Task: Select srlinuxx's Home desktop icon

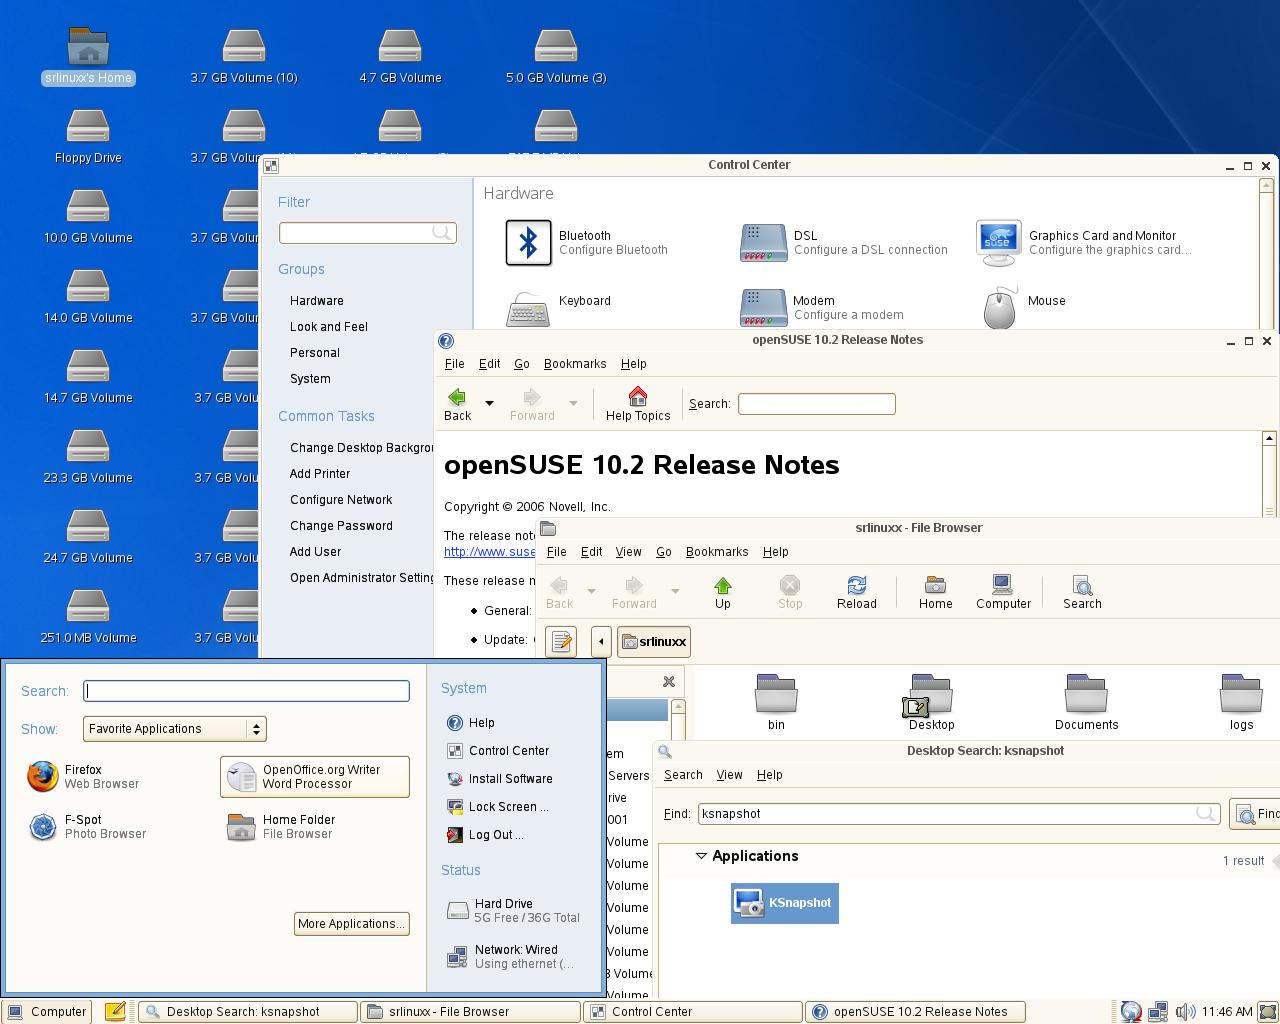Action: [x=88, y=56]
